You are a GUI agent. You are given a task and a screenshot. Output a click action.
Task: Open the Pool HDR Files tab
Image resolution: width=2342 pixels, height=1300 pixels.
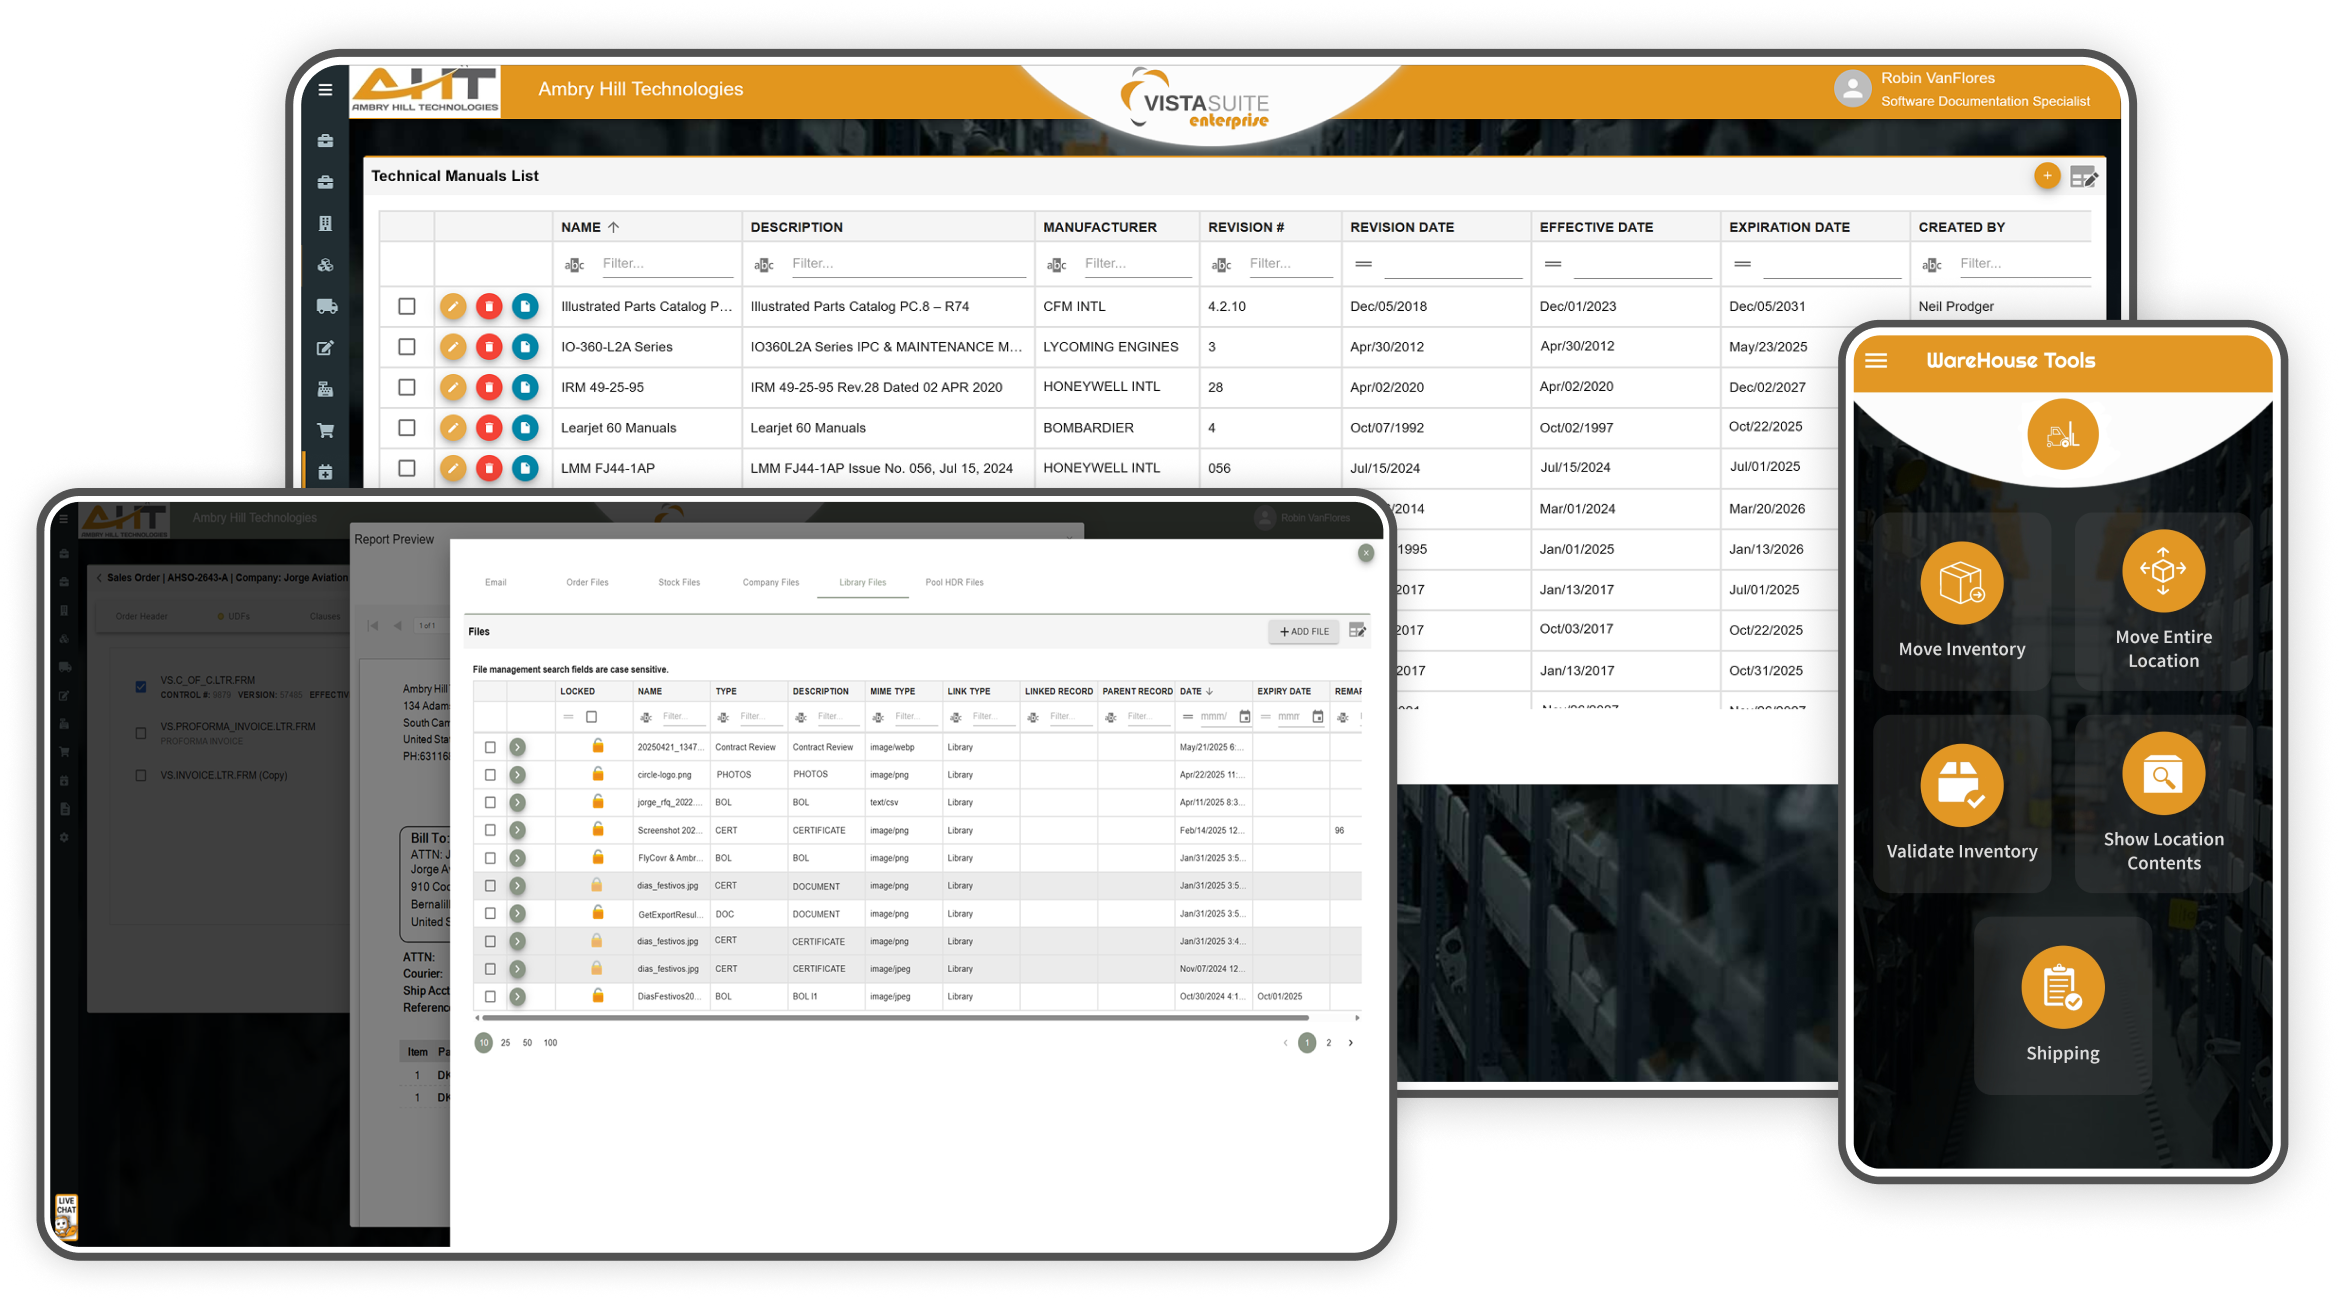tap(954, 582)
